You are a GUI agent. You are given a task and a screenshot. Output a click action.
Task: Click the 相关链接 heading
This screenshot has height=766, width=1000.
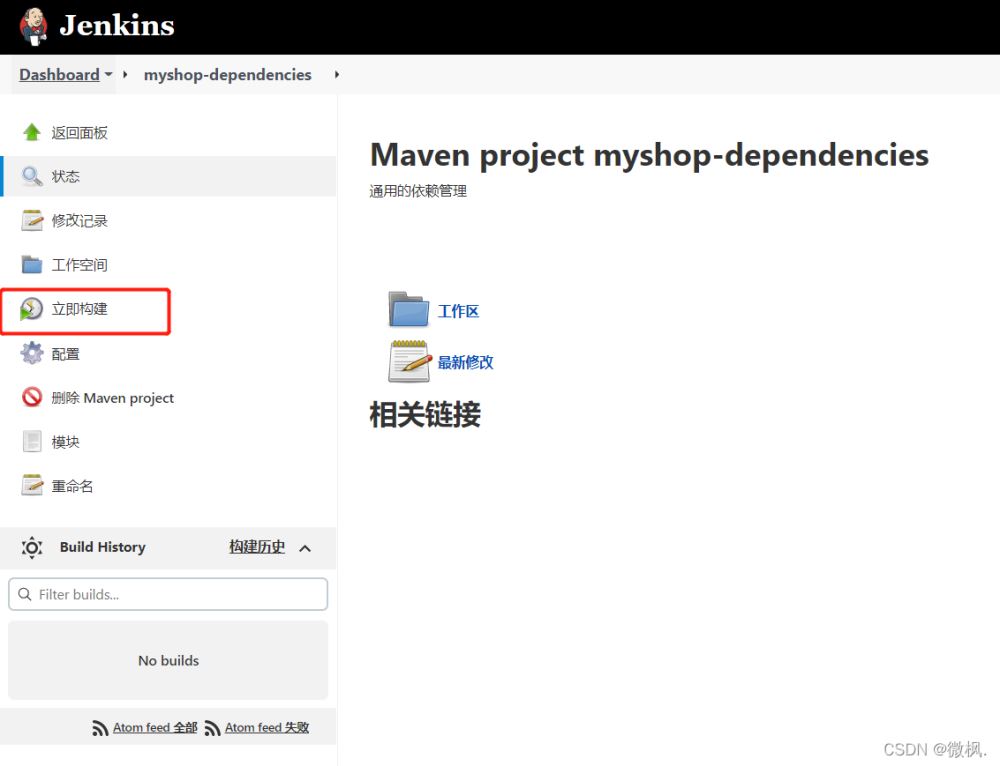(x=425, y=415)
